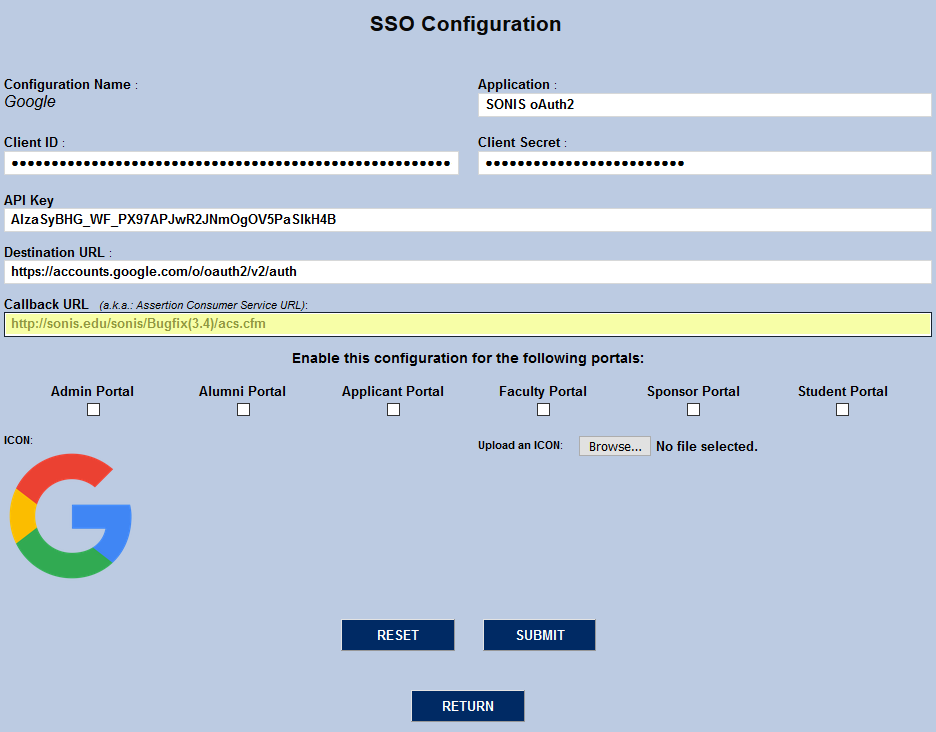Check the Sponsor Portal option
Screen dimensions: 936x732
tap(693, 409)
